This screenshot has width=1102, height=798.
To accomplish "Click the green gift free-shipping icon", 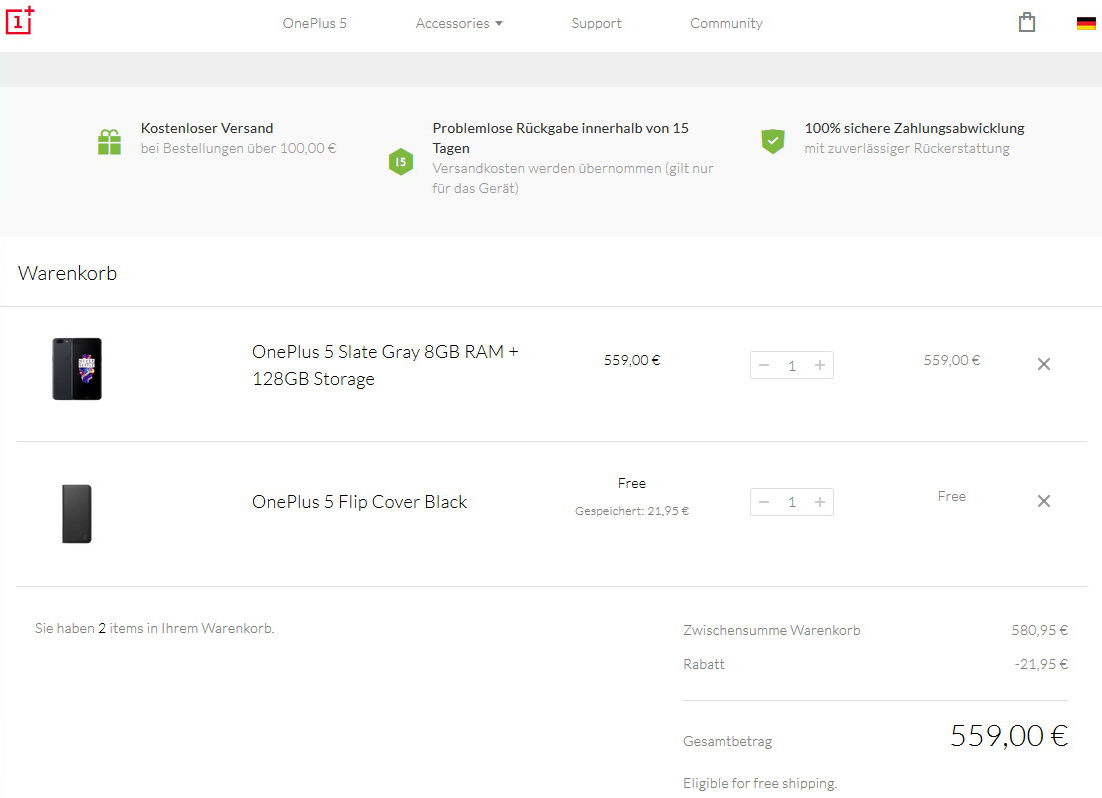I will pyautogui.click(x=109, y=142).
